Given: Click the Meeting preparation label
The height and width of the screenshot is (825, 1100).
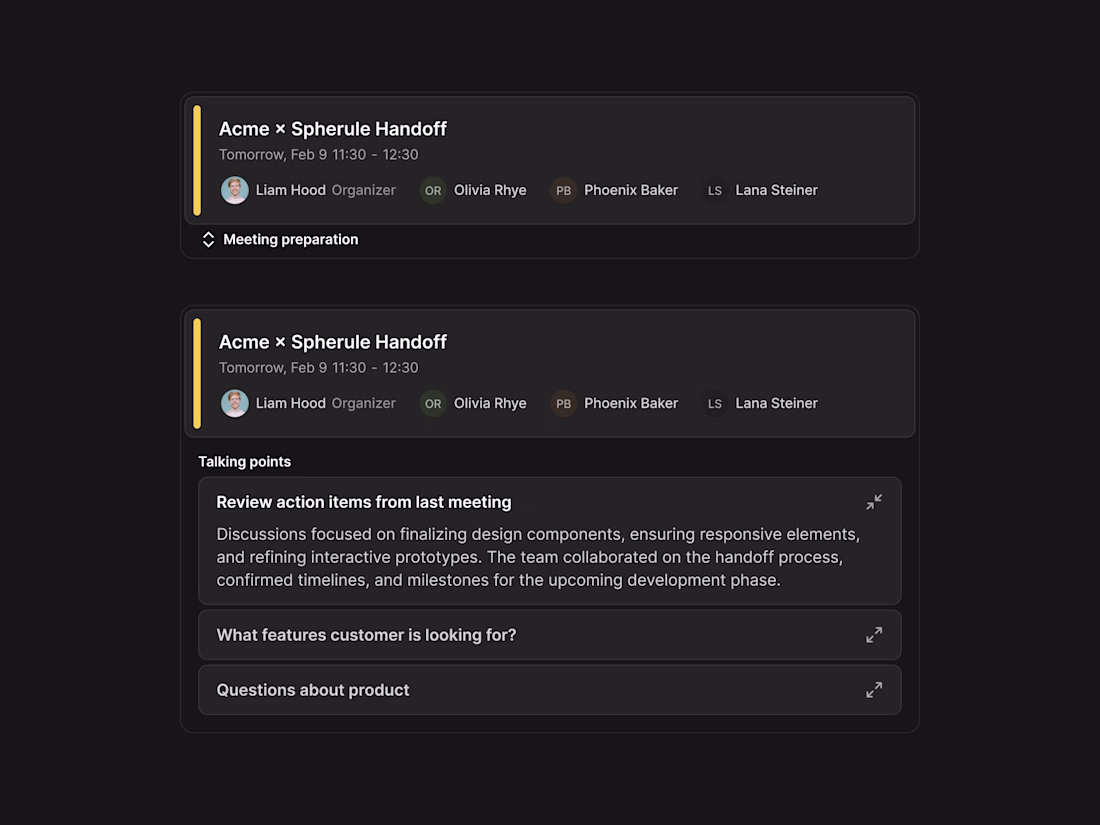Looking at the screenshot, I should (x=290, y=240).
